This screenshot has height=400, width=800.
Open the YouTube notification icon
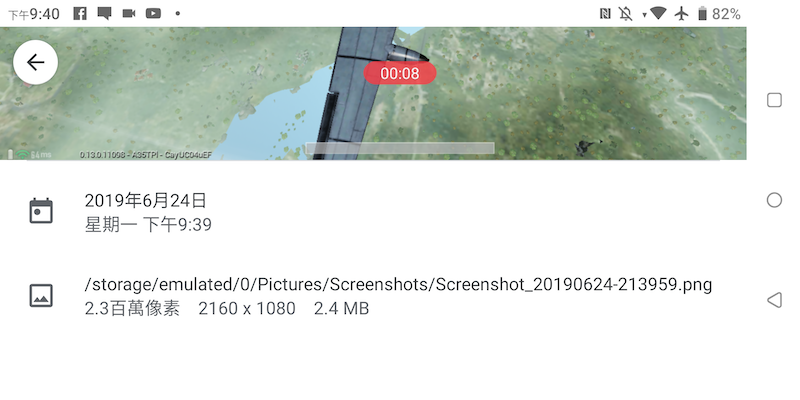click(x=153, y=13)
